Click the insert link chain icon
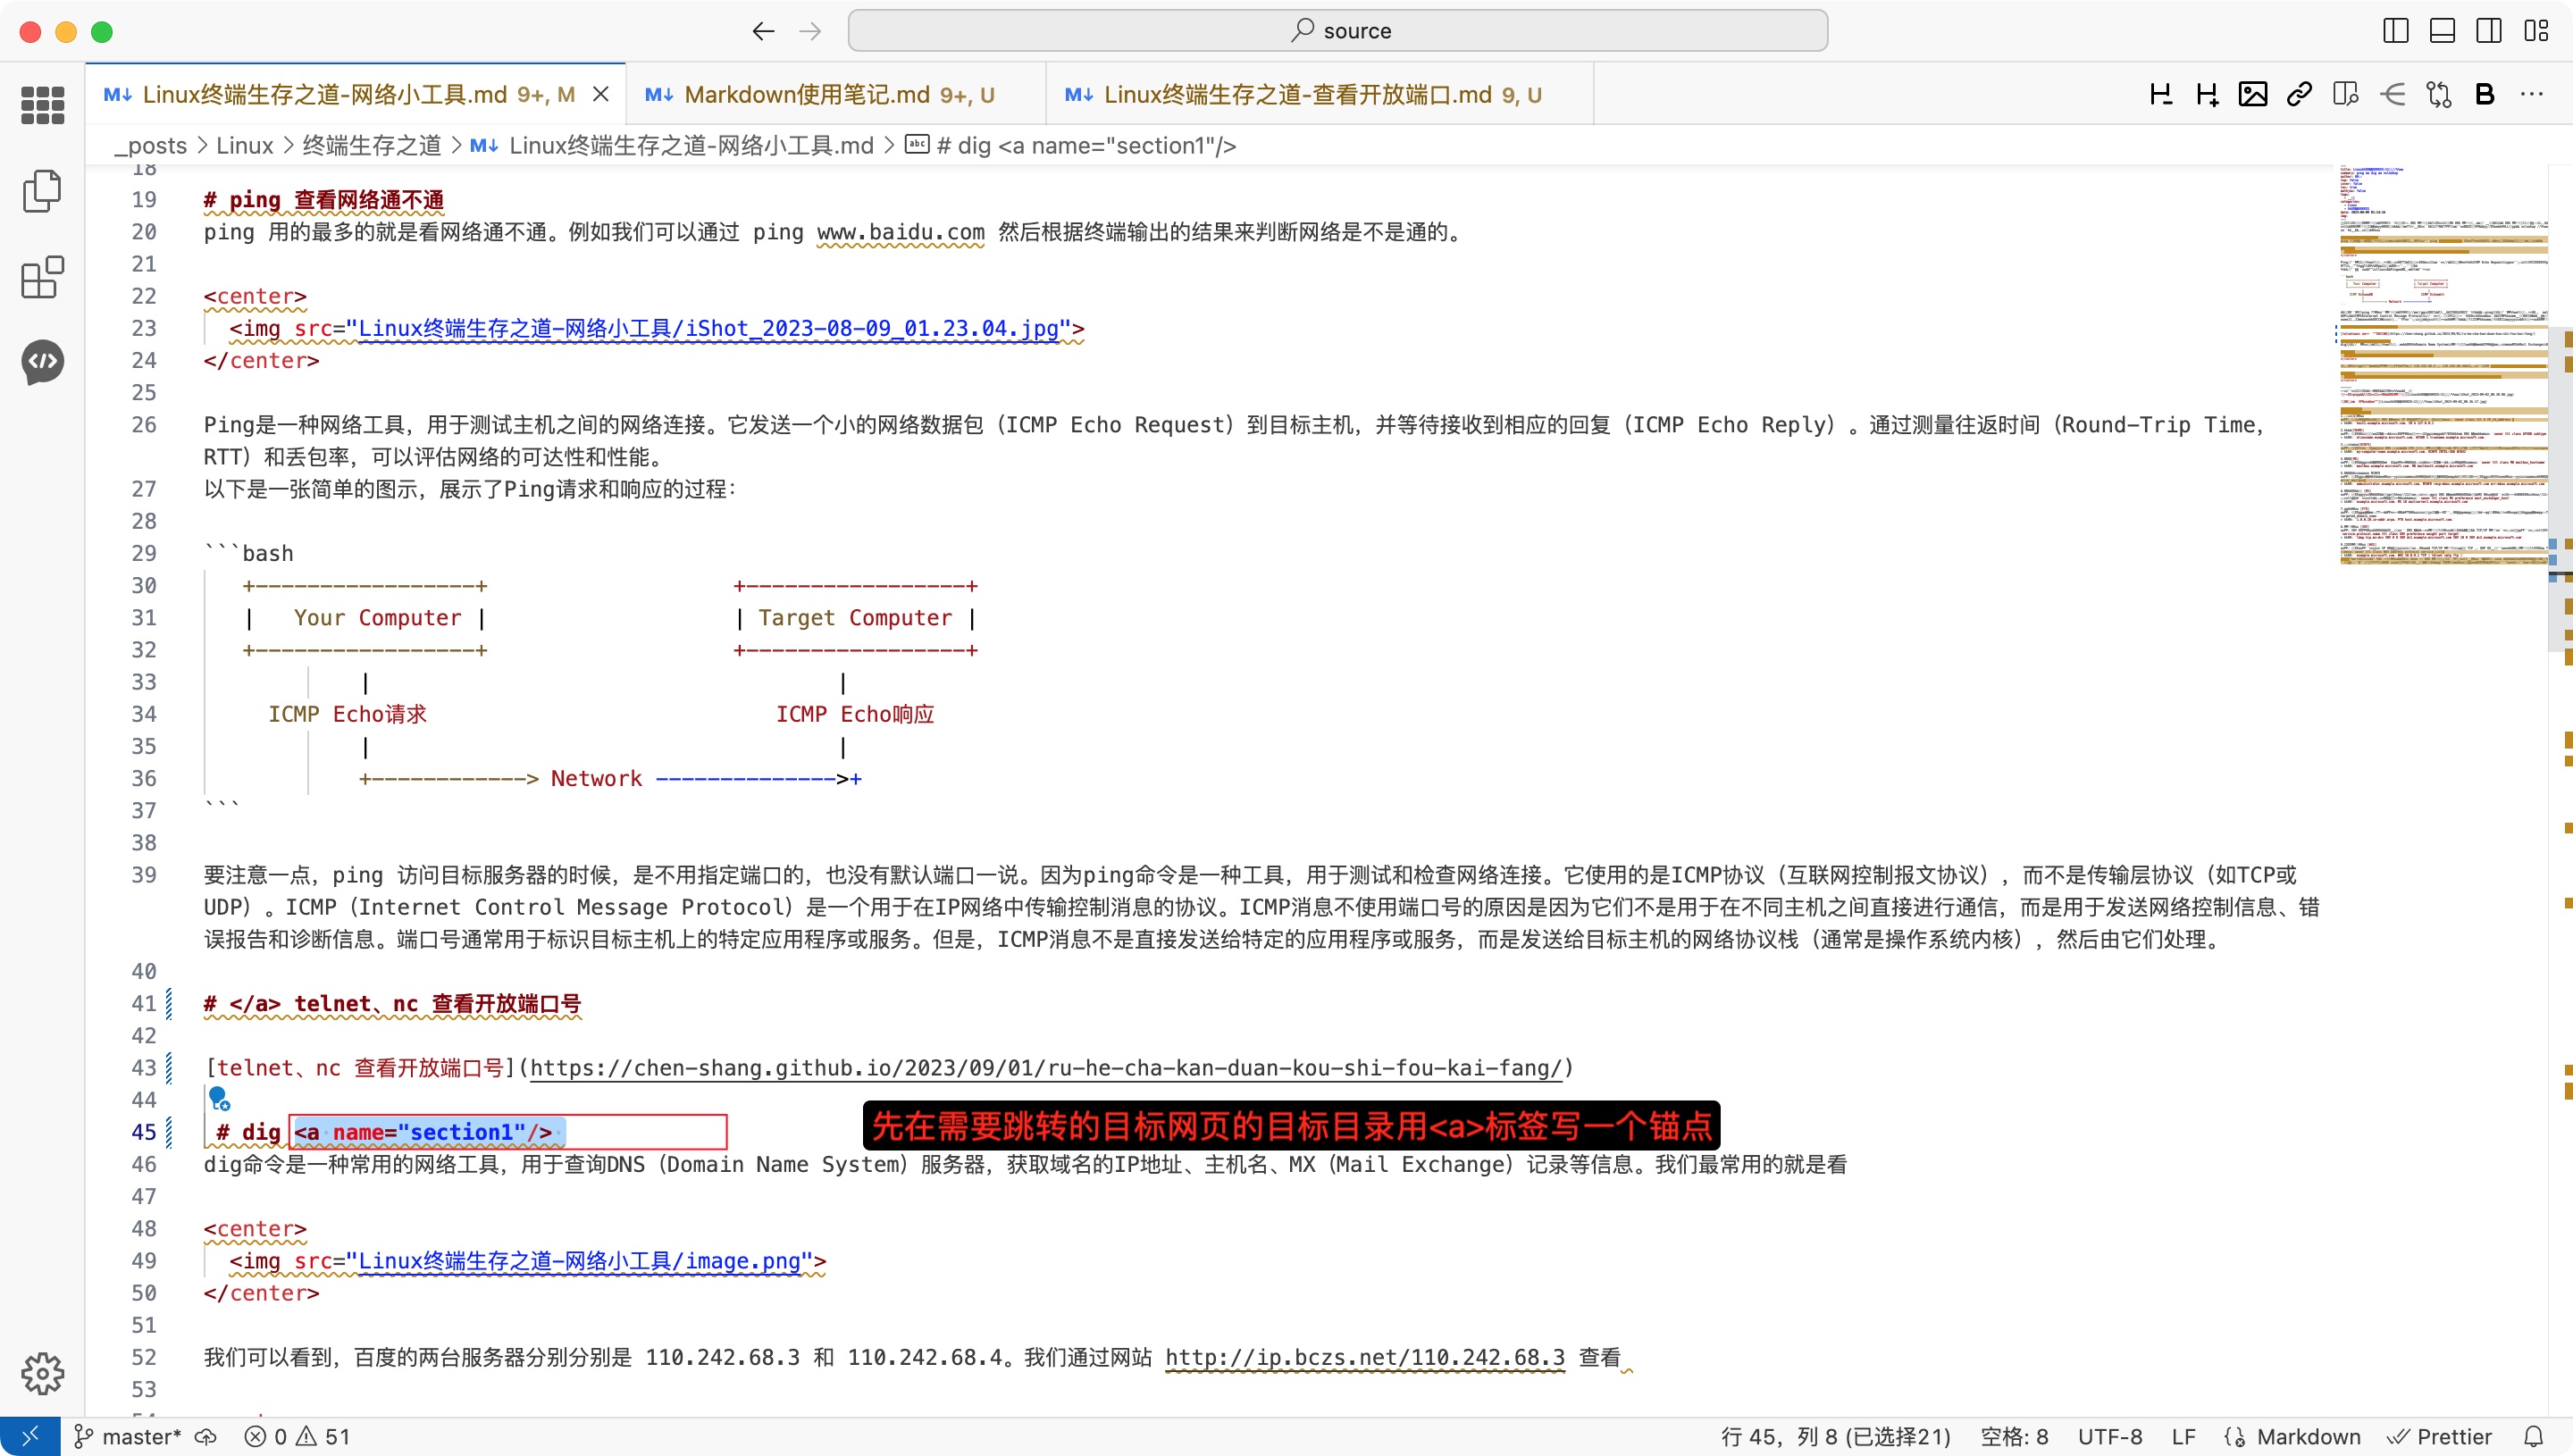 click(2299, 95)
